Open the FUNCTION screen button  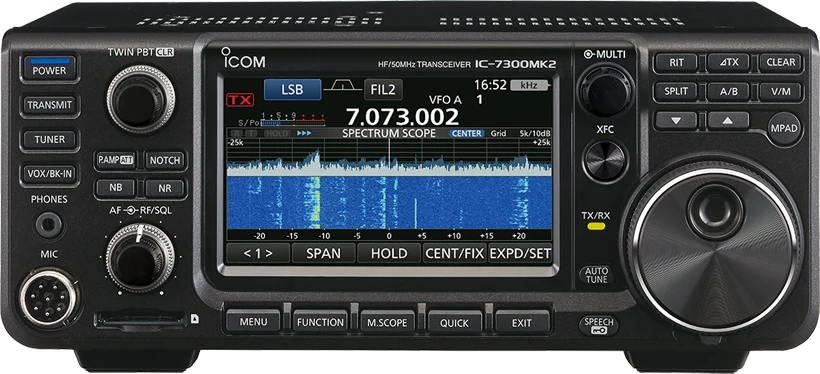tap(321, 322)
